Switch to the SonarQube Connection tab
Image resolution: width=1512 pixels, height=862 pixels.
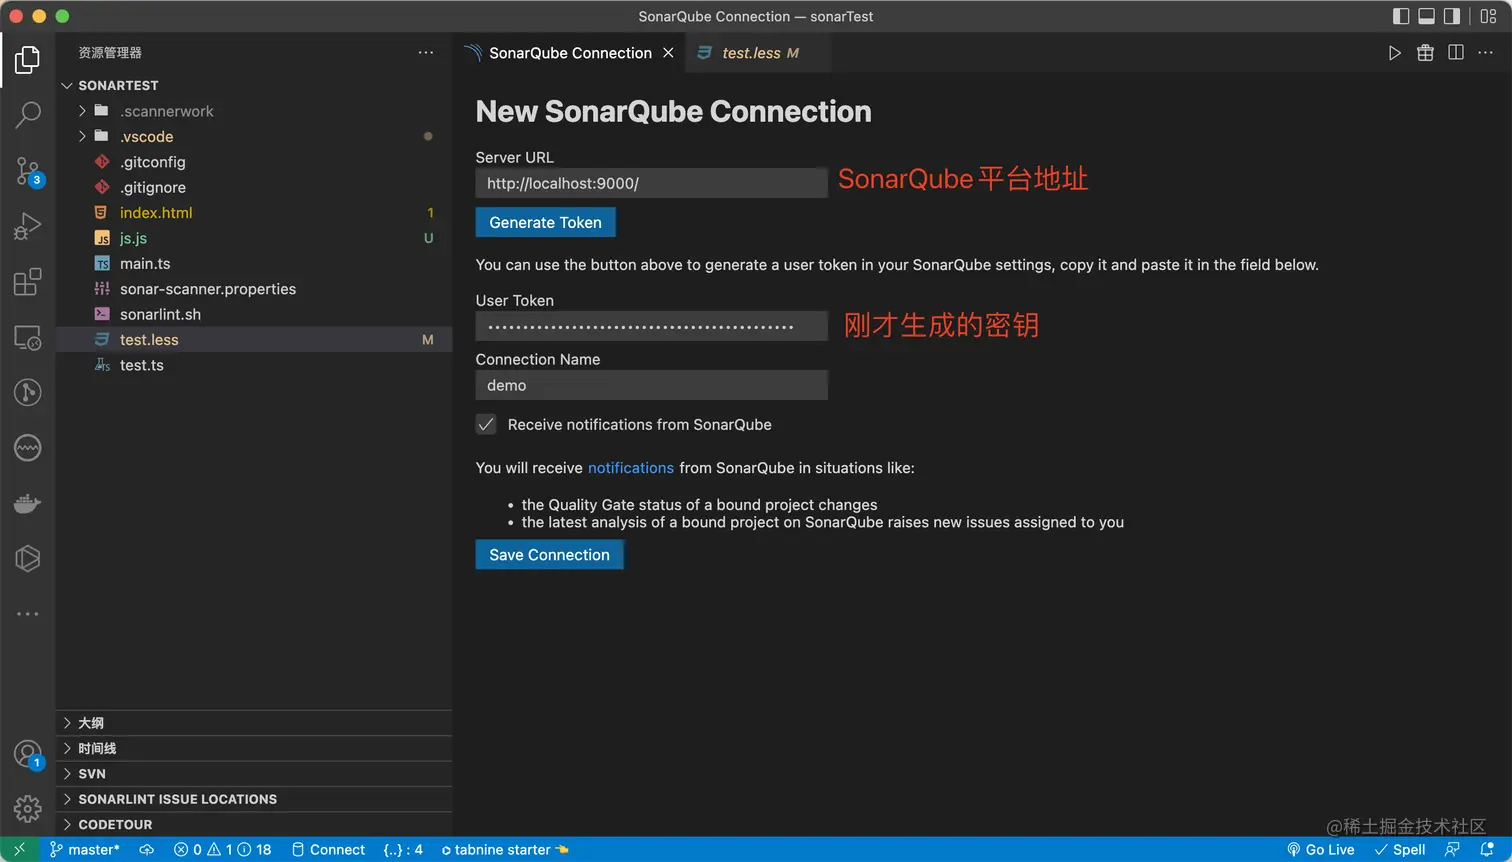pos(570,53)
